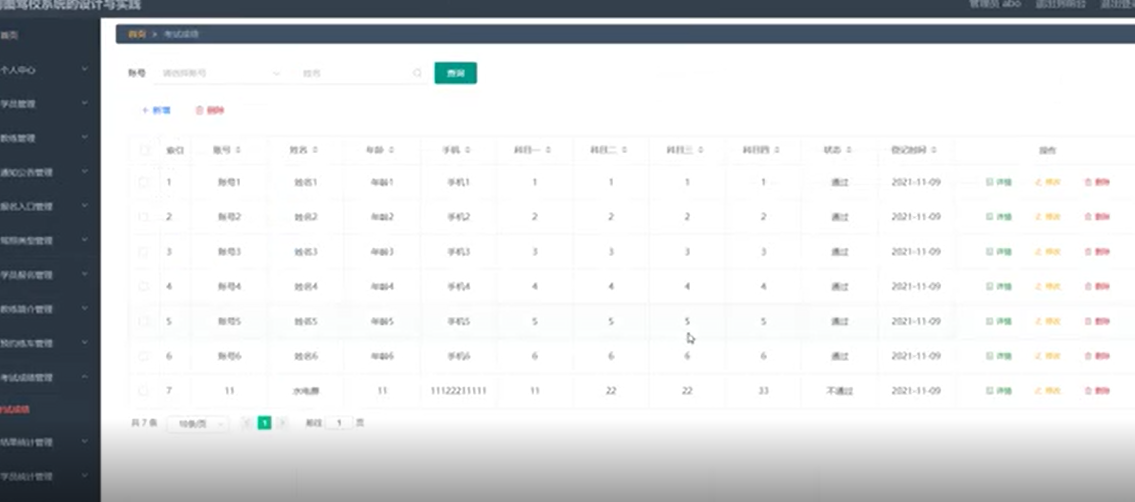Focus the 前往 page jump input

(339, 423)
